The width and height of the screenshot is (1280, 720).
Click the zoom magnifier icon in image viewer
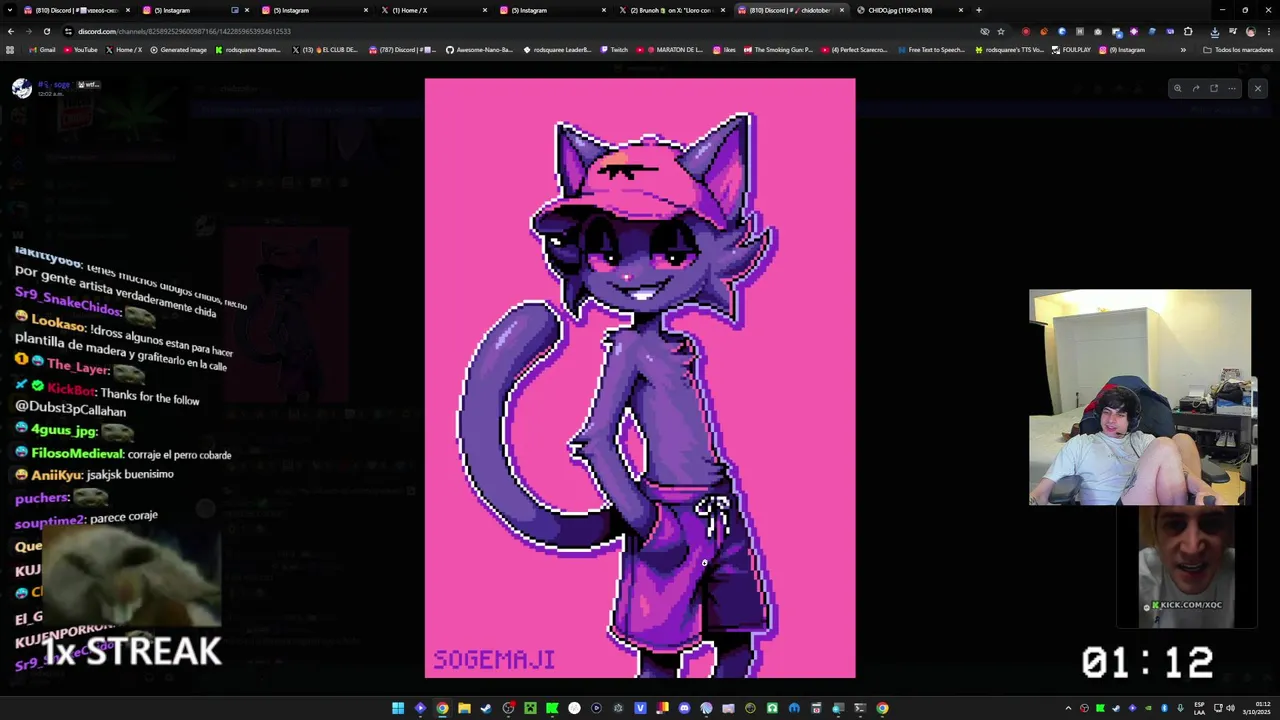pyautogui.click(x=1177, y=88)
